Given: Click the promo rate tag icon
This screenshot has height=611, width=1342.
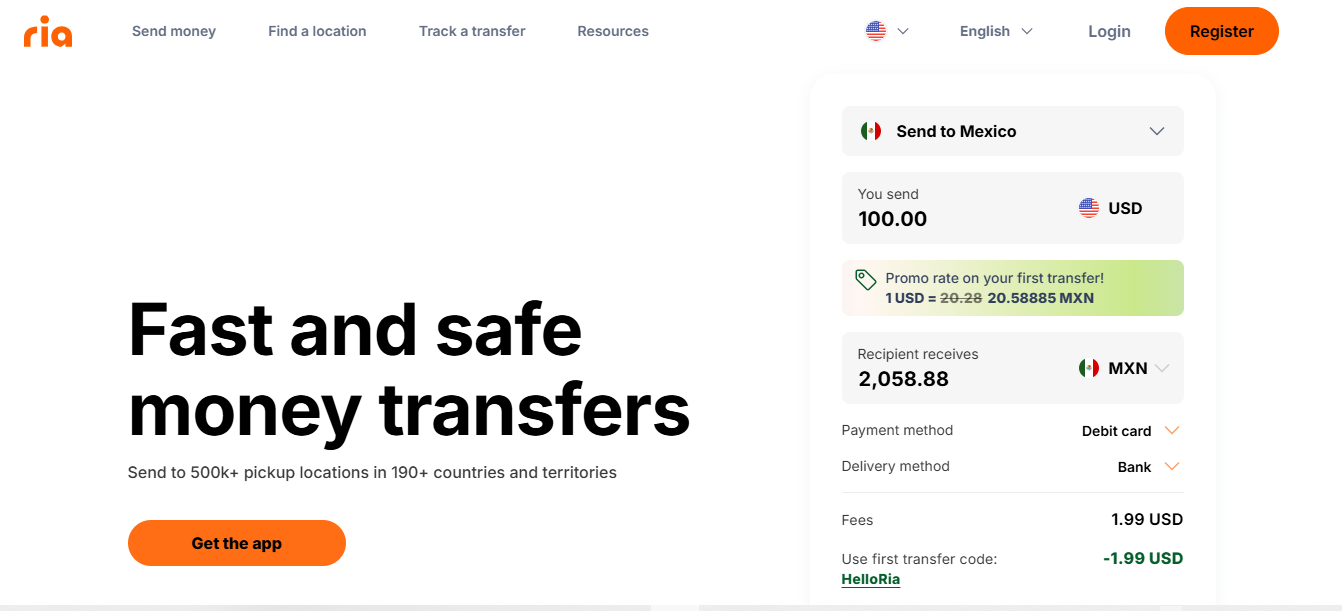Looking at the screenshot, I should click(866, 279).
